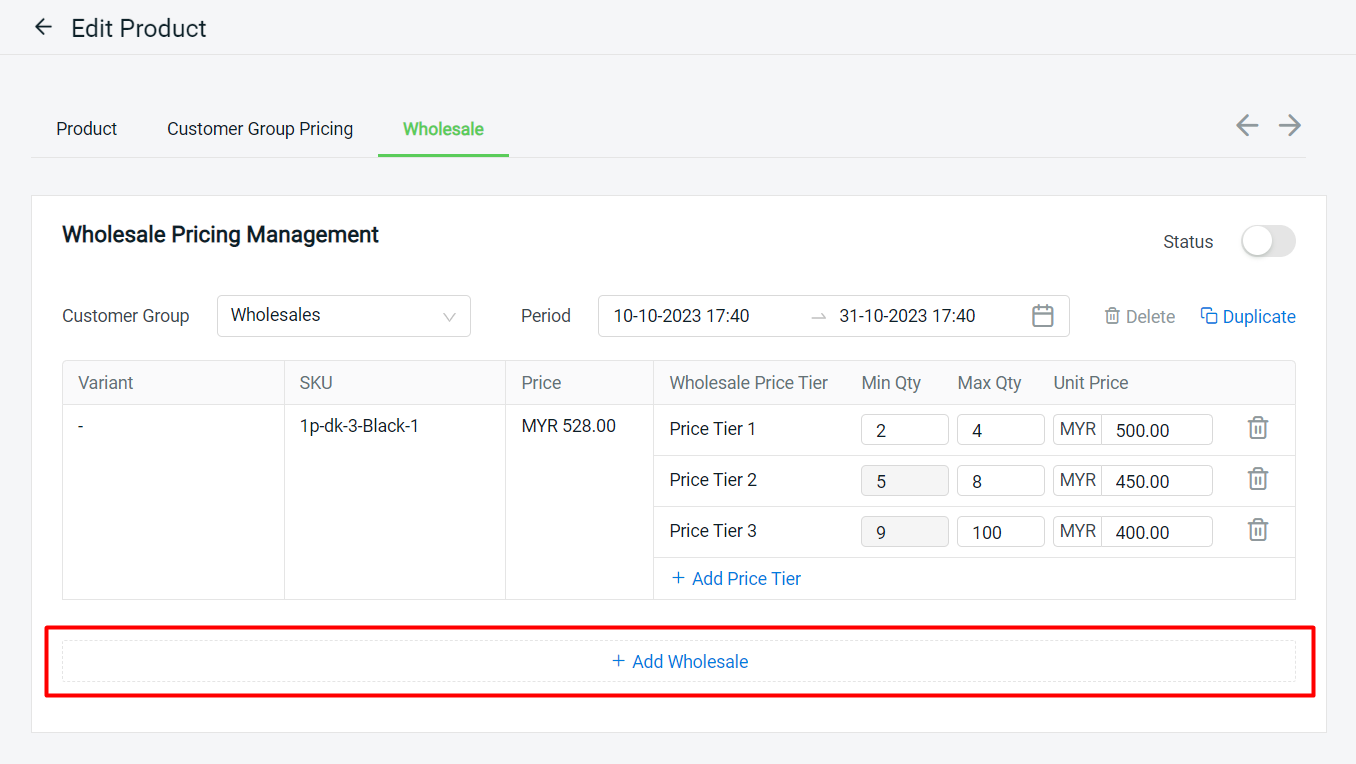Screen dimensions: 1356x764
Task: Edit the Price Tier 3 Unit Price field
Action: [1156, 532]
